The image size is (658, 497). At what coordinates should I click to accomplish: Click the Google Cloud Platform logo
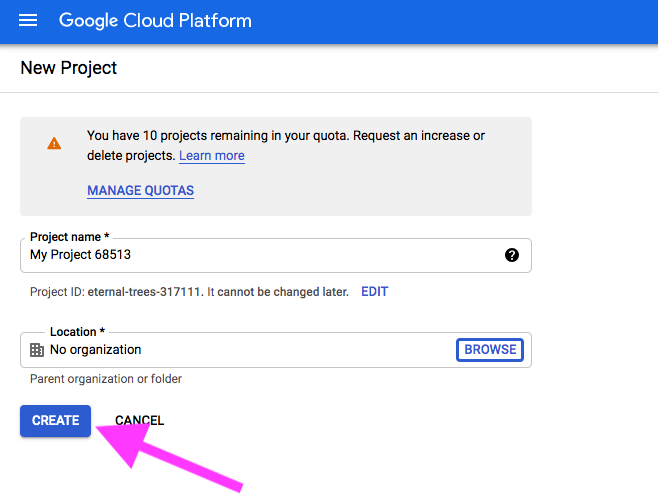[155, 21]
